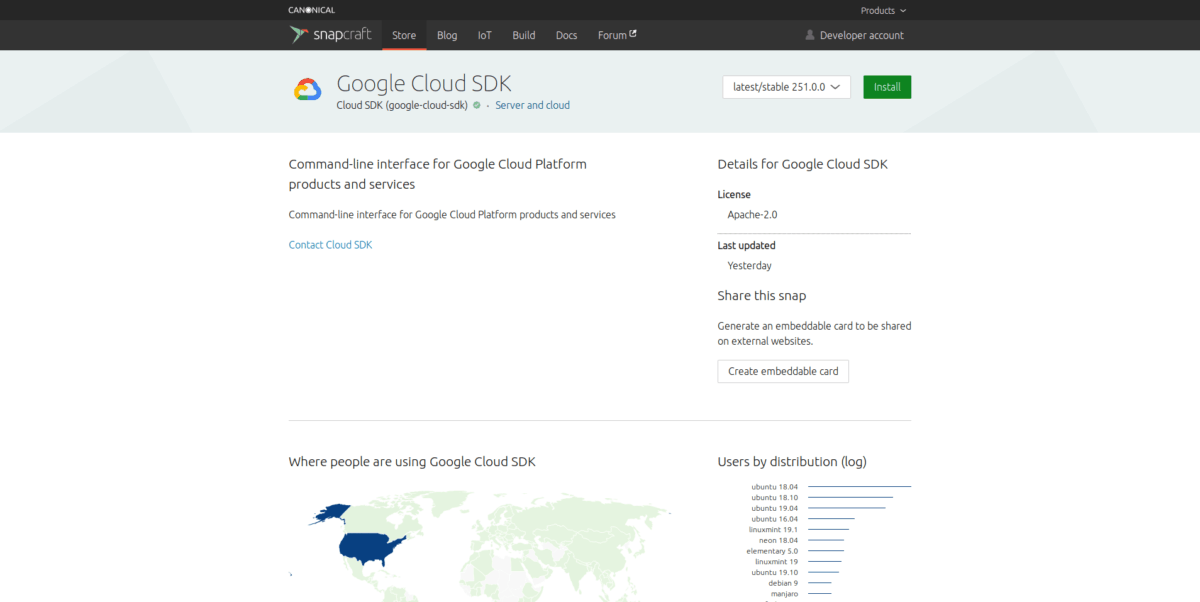Open the Blog navigation item
This screenshot has width=1200, height=602.
pyautogui.click(x=447, y=35)
